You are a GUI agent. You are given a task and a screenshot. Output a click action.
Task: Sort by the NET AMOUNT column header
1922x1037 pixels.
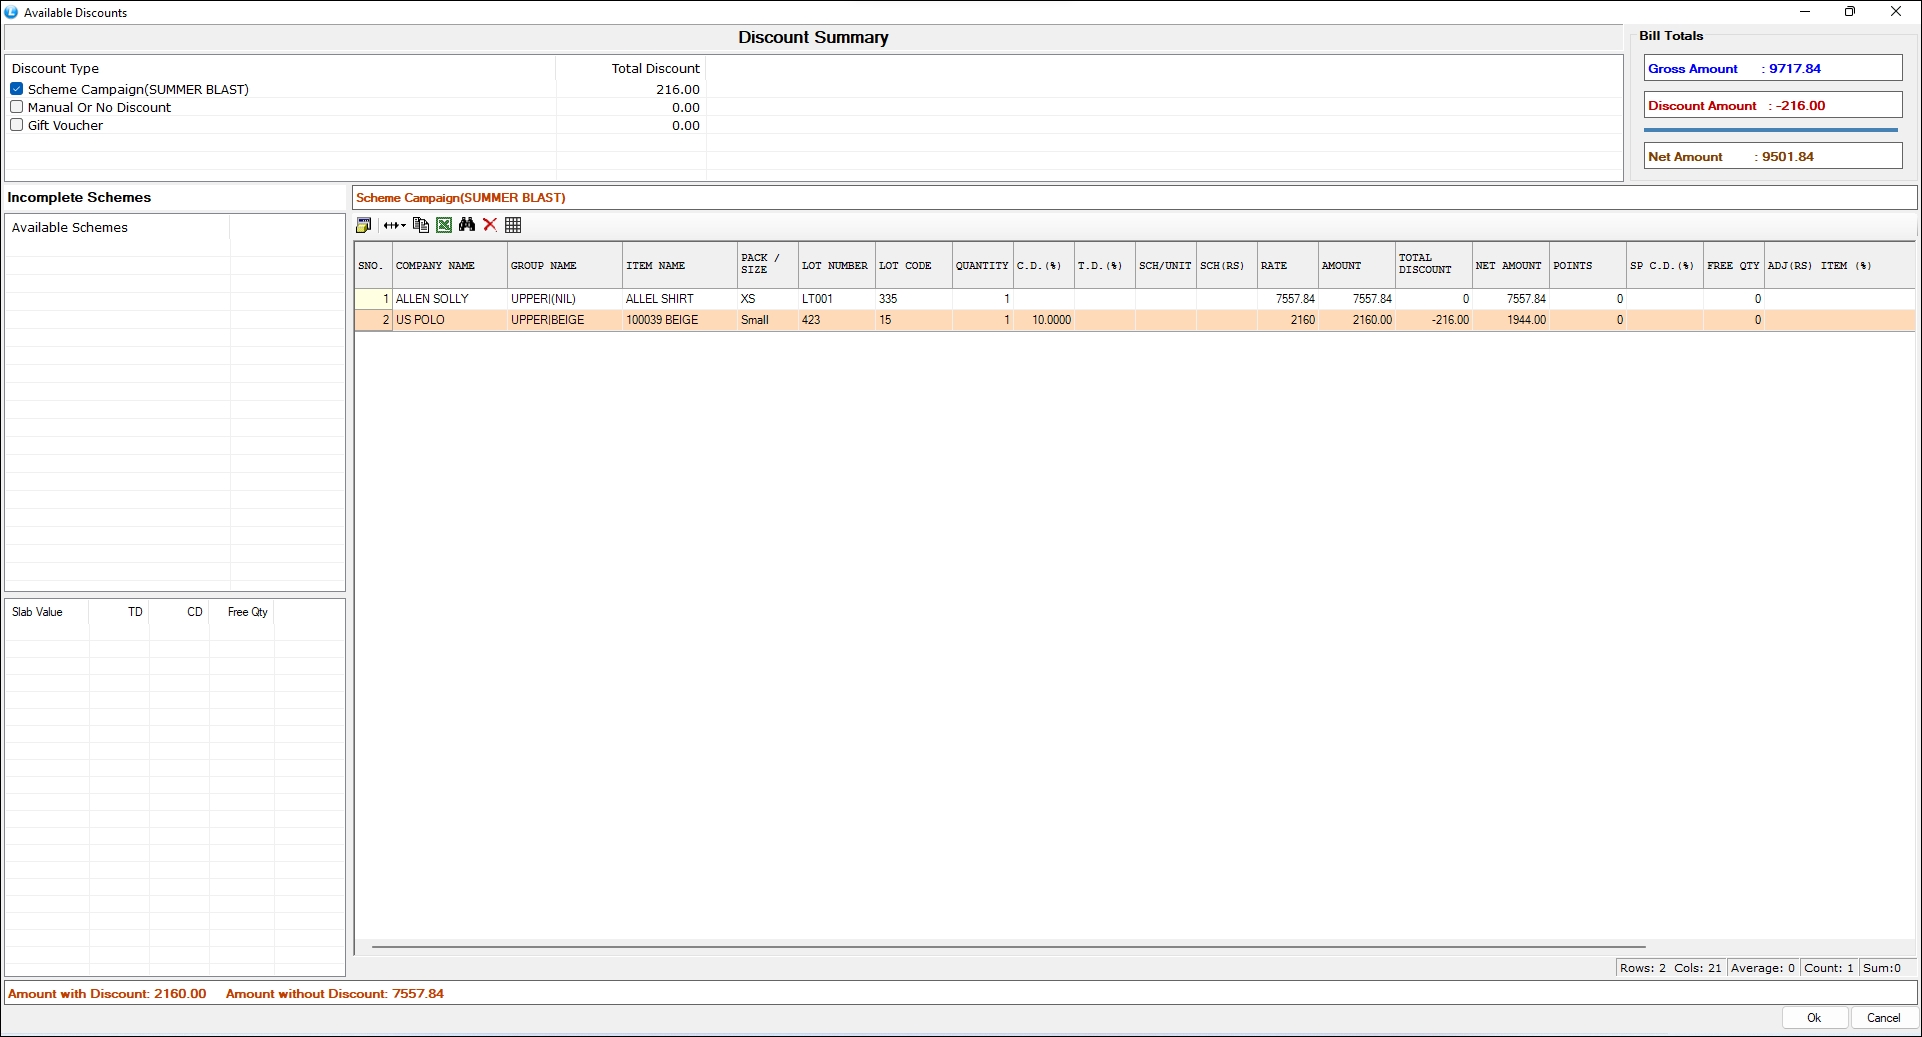coord(1509,266)
